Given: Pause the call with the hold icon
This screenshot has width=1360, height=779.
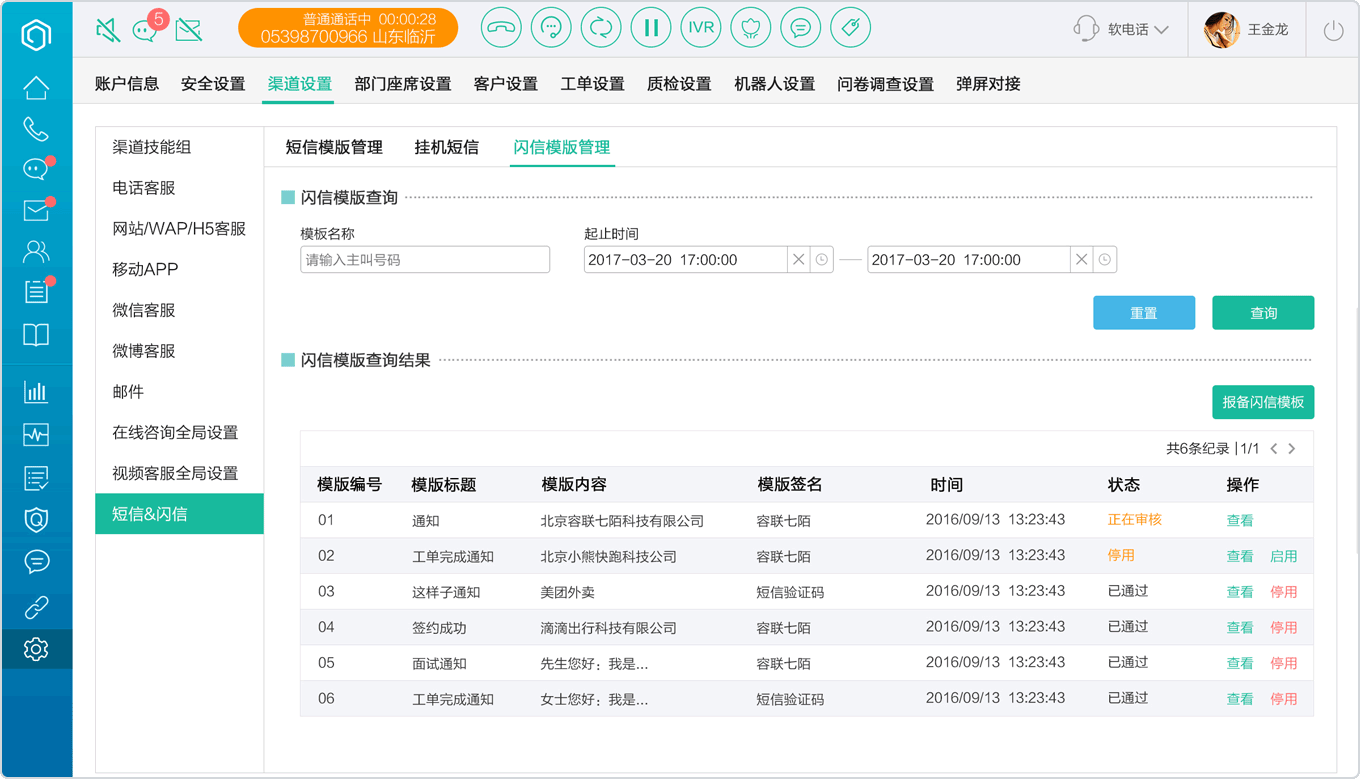Looking at the screenshot, I should pyautogui.click(x=651, y=28).
